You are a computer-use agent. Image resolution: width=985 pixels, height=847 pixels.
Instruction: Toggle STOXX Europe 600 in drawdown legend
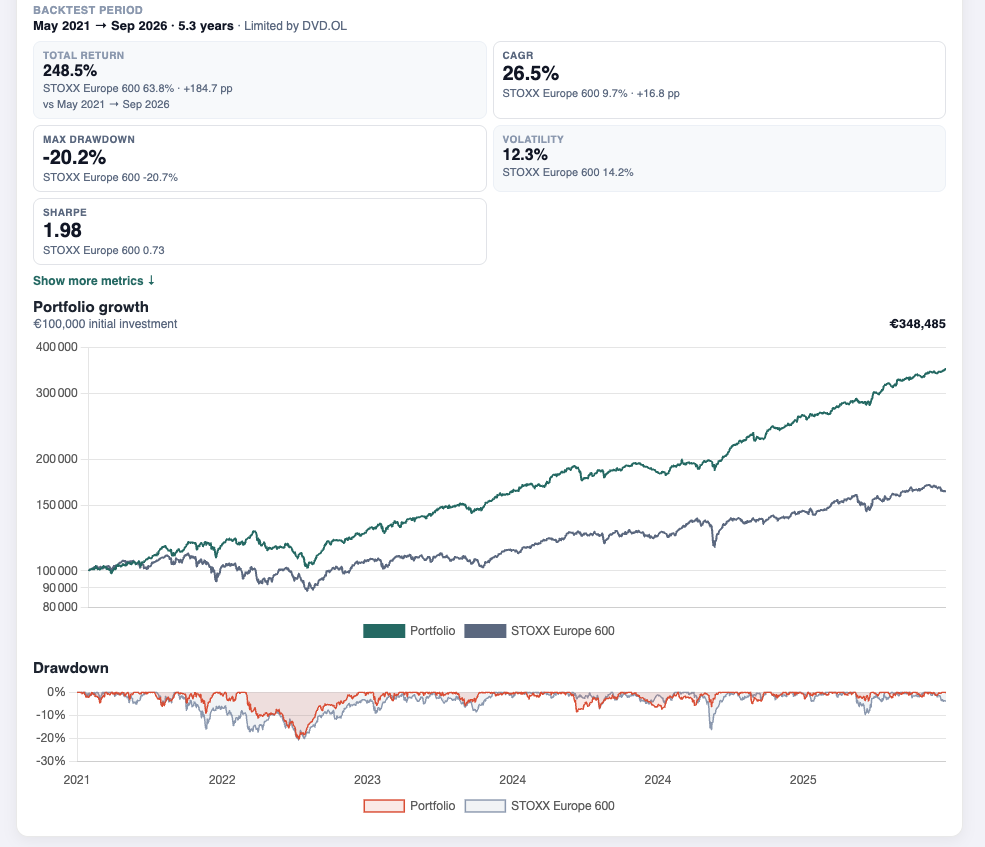point(539,806)
